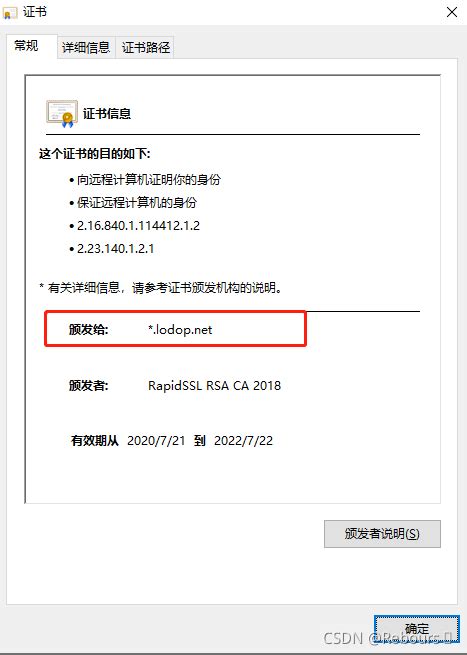Click the validity end date 2022/7/22
This screenshot has width=467, height=655.
coord(243,441)
